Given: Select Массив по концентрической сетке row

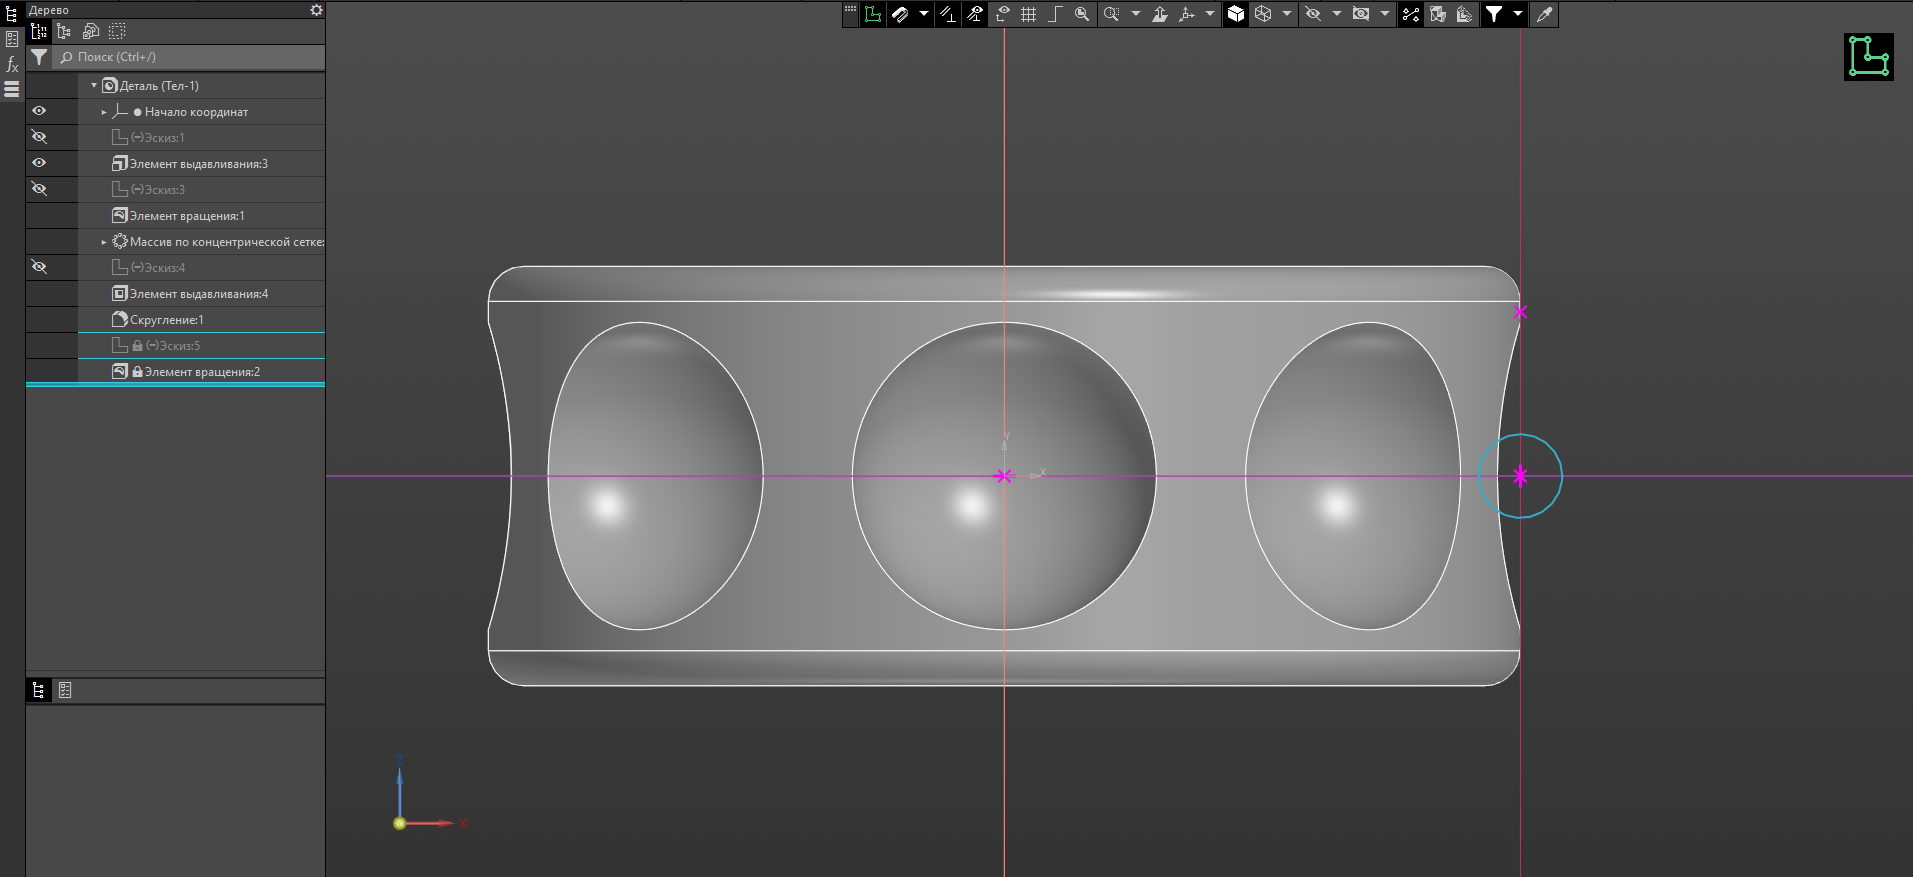Looking at the screenshot, I should point(201,242).
